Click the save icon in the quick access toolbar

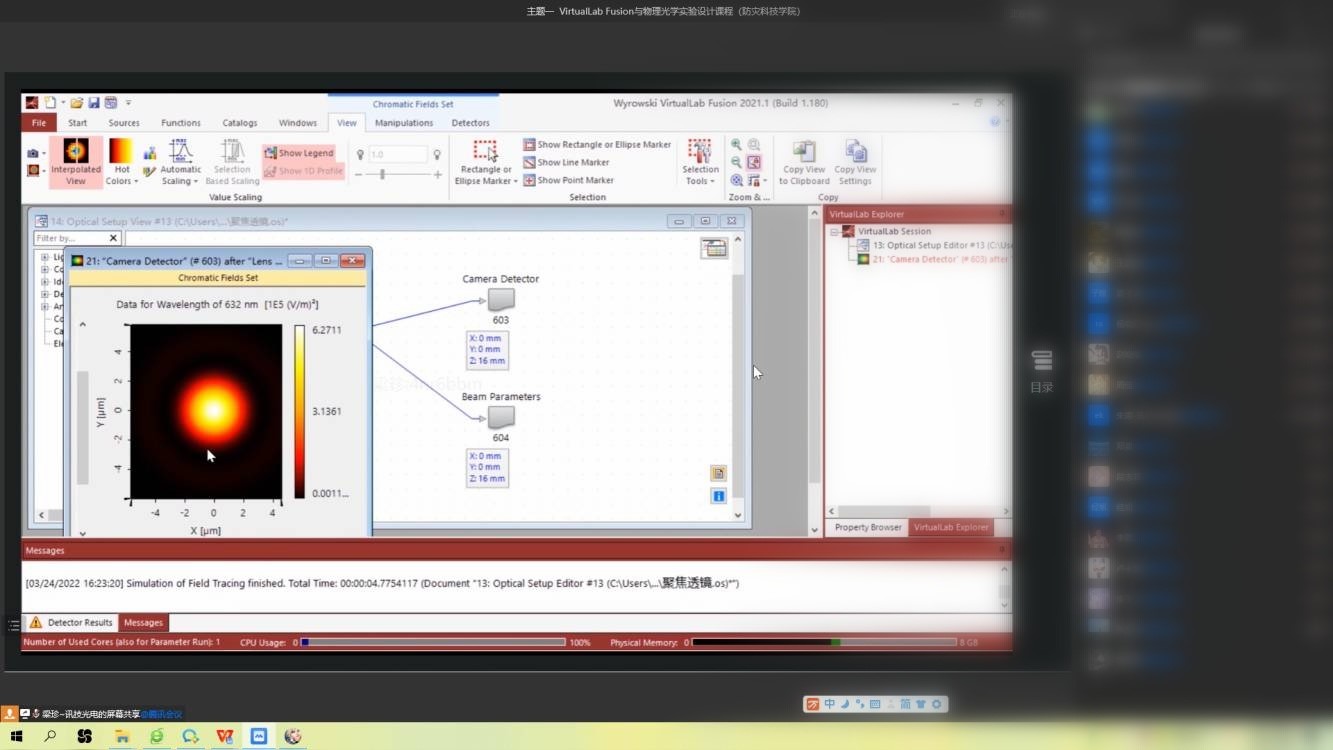pos(93,103)
